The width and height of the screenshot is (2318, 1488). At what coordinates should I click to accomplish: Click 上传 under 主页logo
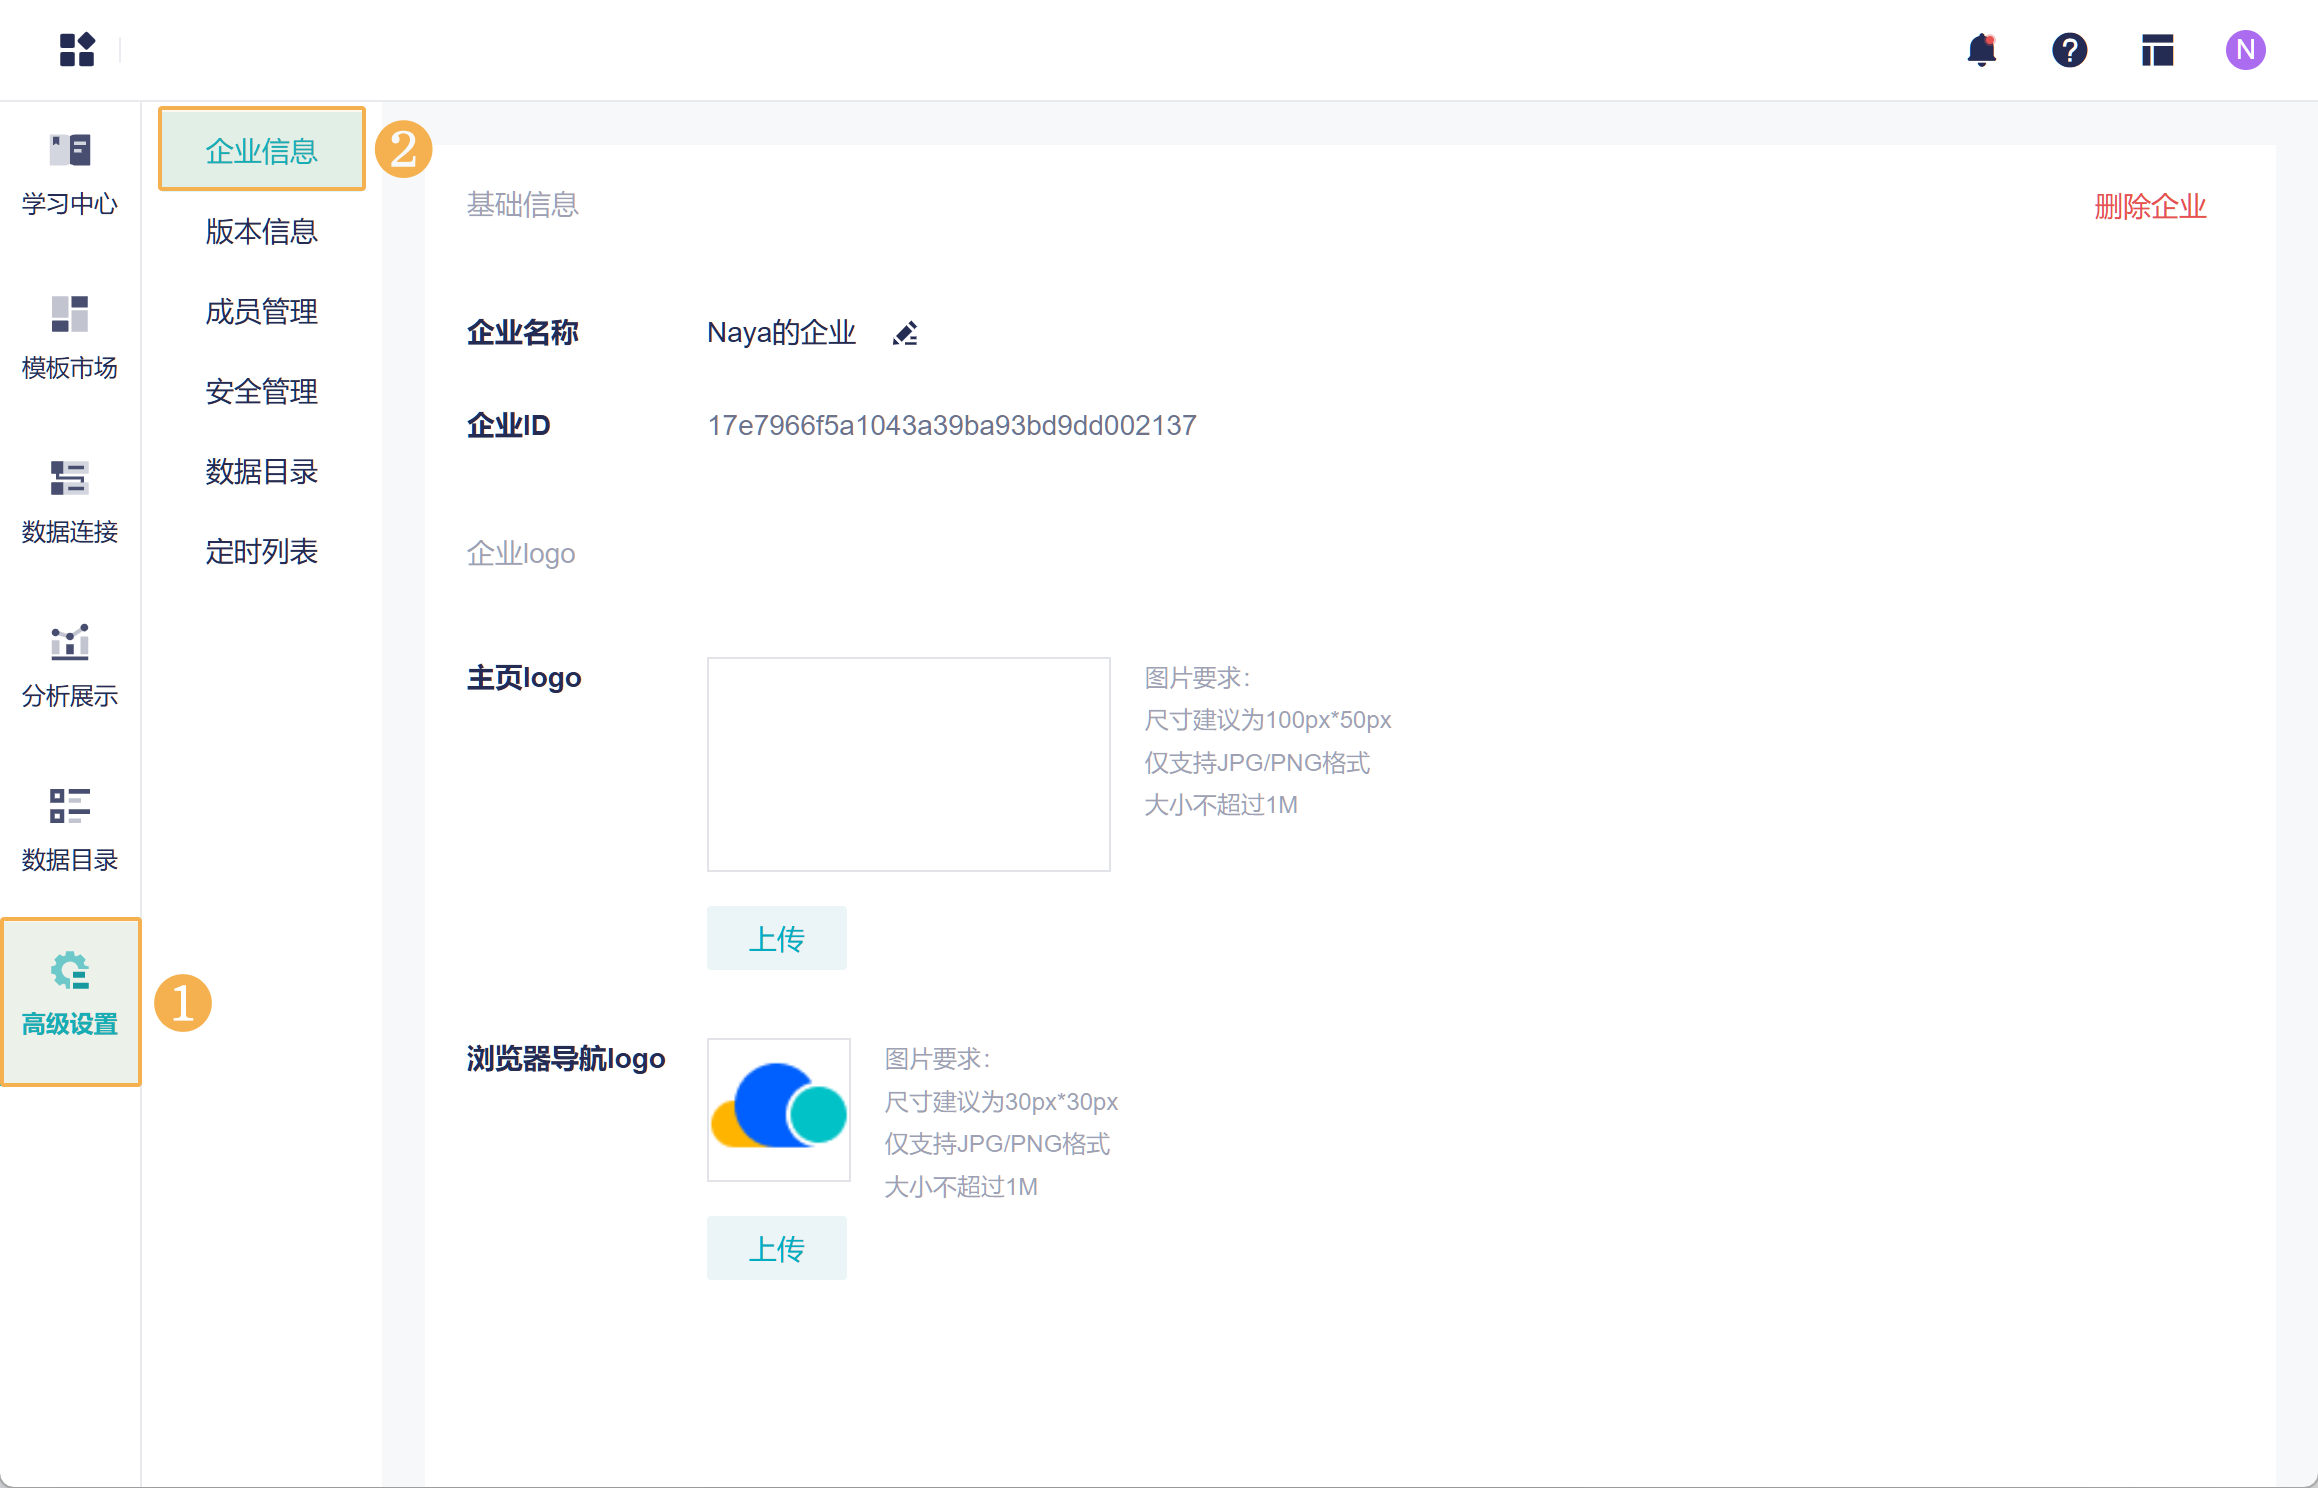pyautogui.click(x=776, y=938)
